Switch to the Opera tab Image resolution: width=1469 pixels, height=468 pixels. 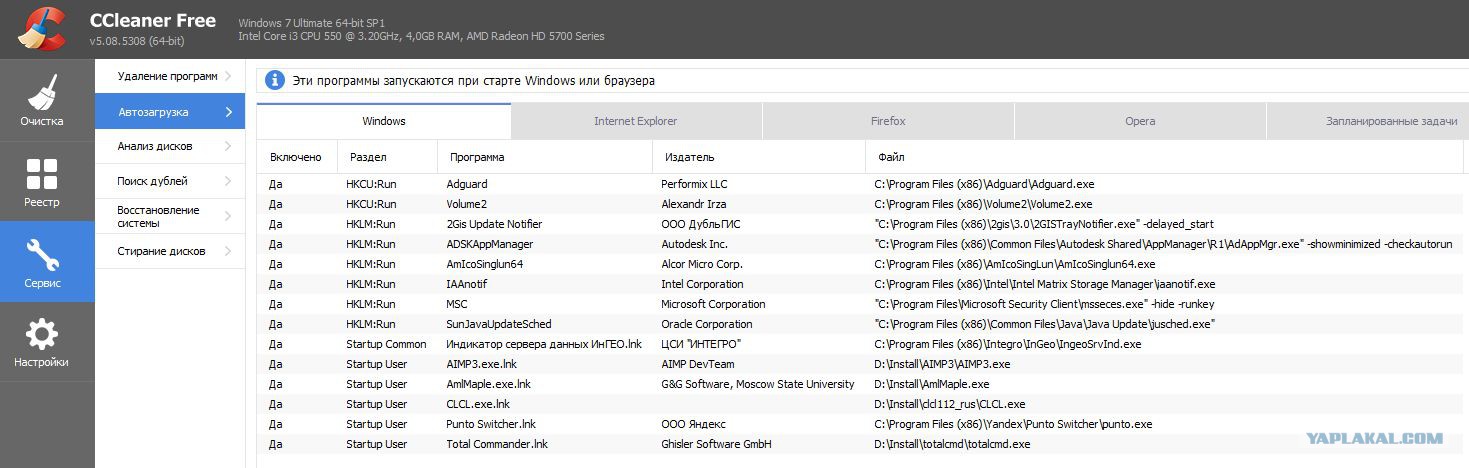pyautogui.click(x=1140, y=121)
